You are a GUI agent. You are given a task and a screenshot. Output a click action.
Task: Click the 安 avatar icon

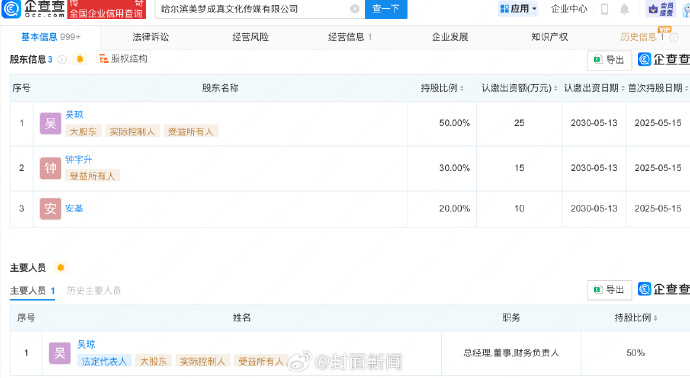click(x=50, y=209)
